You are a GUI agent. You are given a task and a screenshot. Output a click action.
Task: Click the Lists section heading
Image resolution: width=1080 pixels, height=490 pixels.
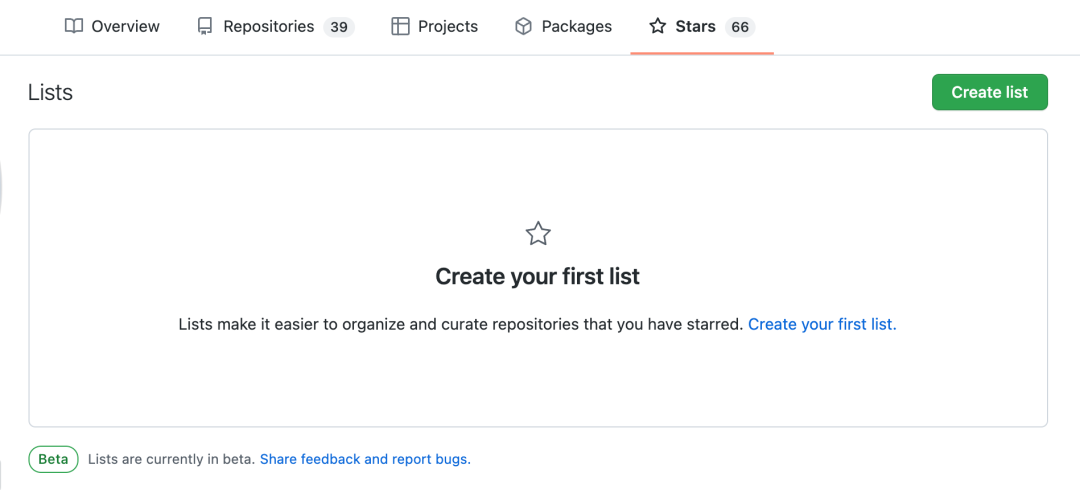50,92
